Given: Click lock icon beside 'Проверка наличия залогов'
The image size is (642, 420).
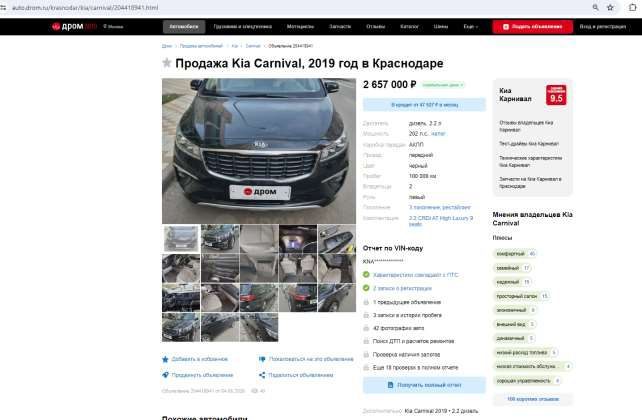Looking at the screenshot, I should click(366, 355).
